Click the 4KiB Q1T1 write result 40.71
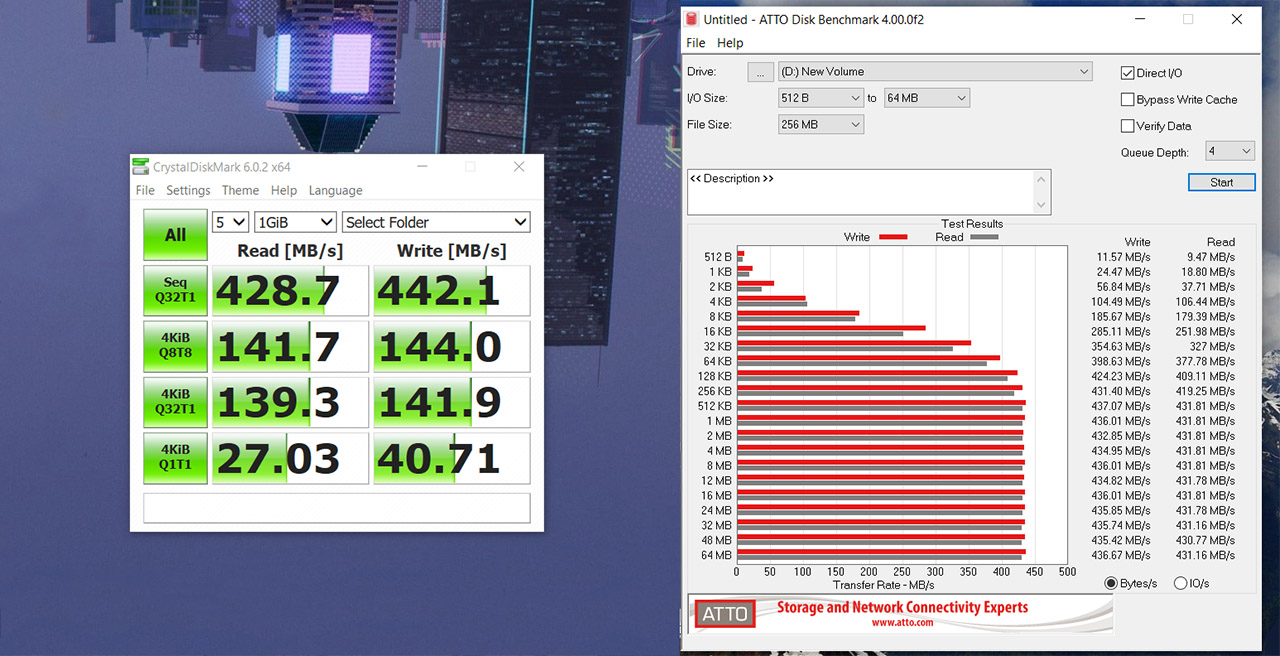Screen dimensions: 1280x656 452,459
